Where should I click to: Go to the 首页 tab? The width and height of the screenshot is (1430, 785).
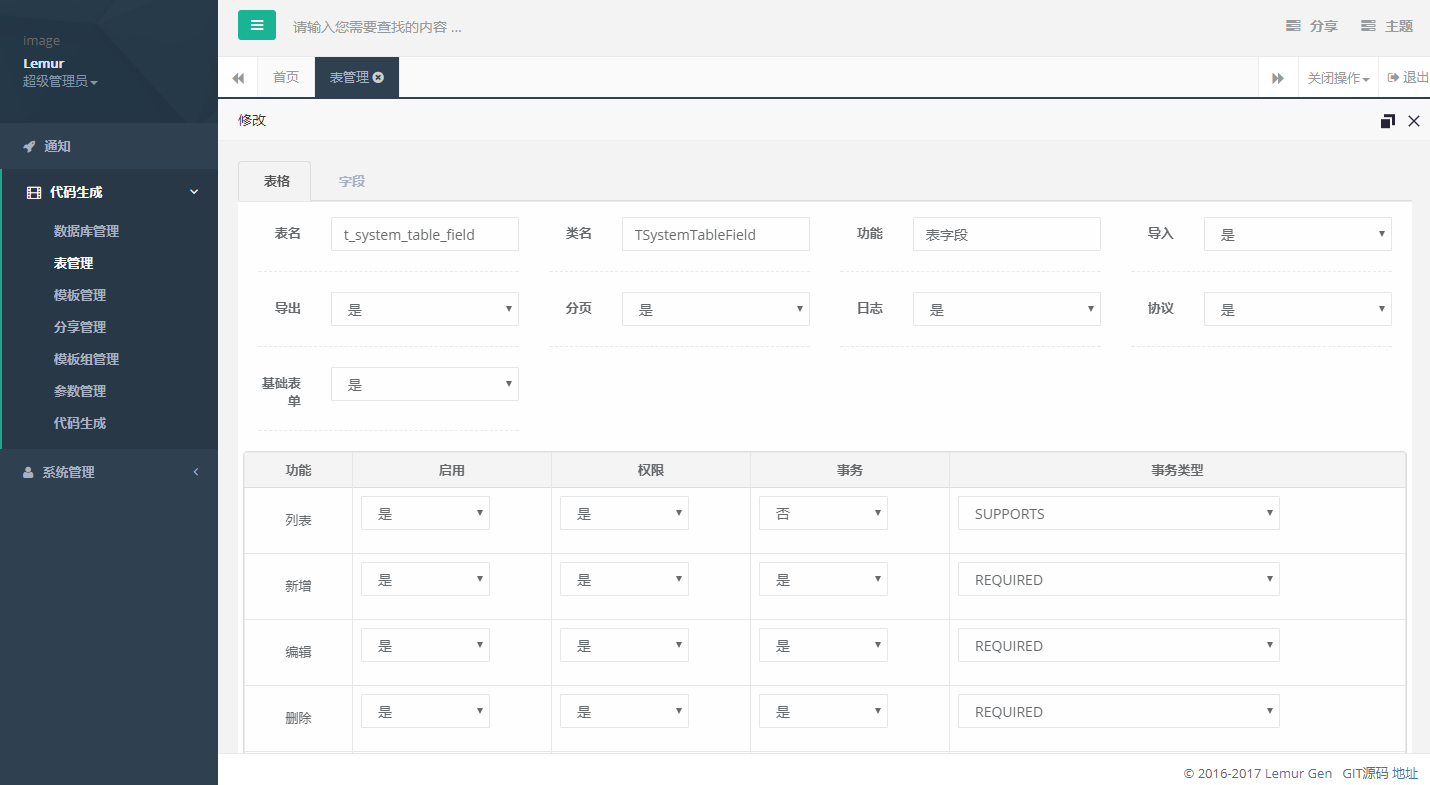286,77
